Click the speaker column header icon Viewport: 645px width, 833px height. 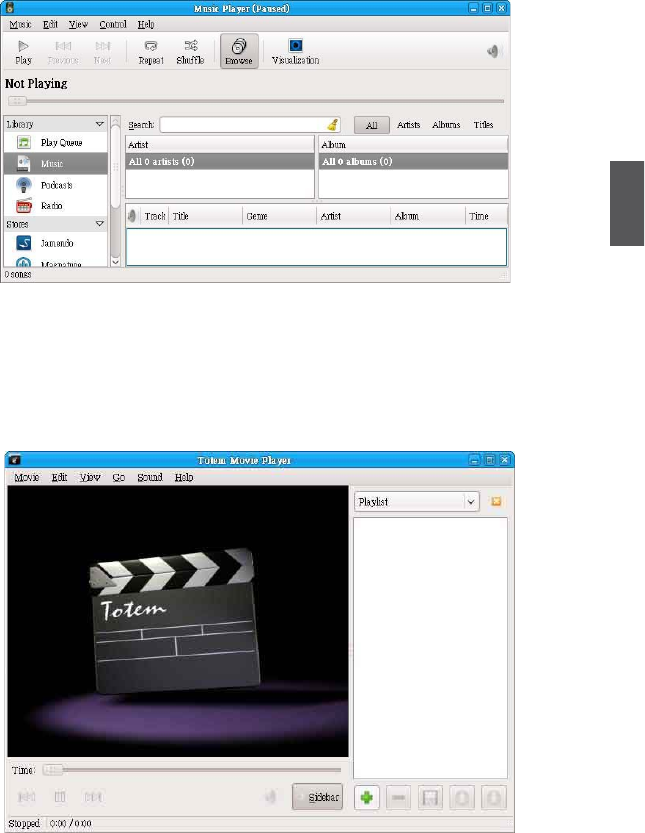pyautogui.click(x=132, y=216)
